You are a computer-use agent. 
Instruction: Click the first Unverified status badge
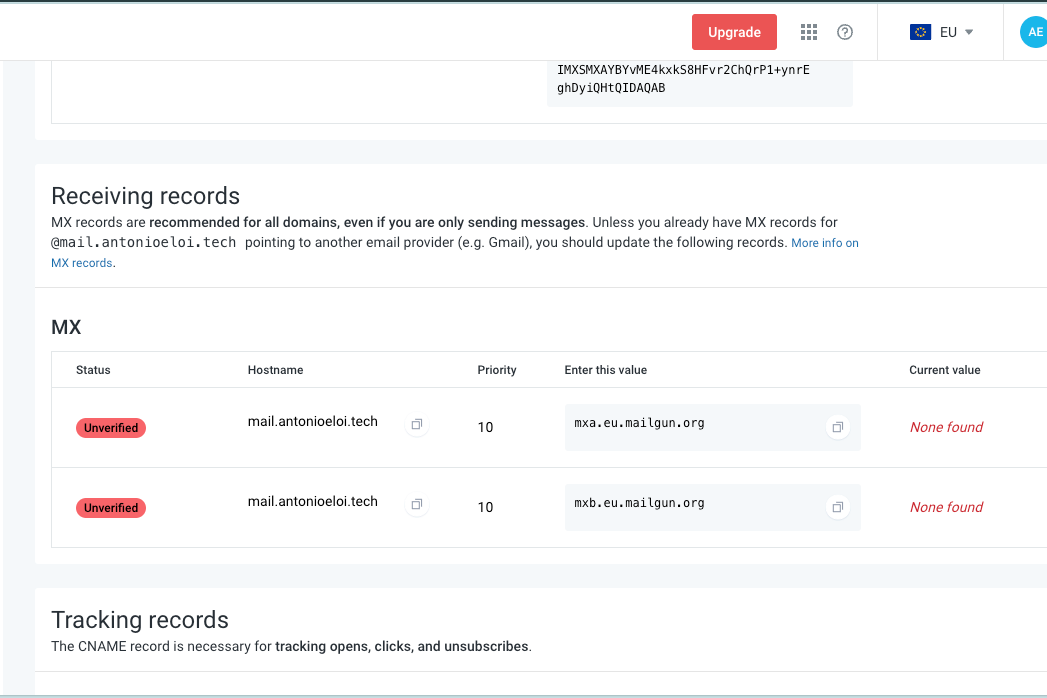pos(110,427)
